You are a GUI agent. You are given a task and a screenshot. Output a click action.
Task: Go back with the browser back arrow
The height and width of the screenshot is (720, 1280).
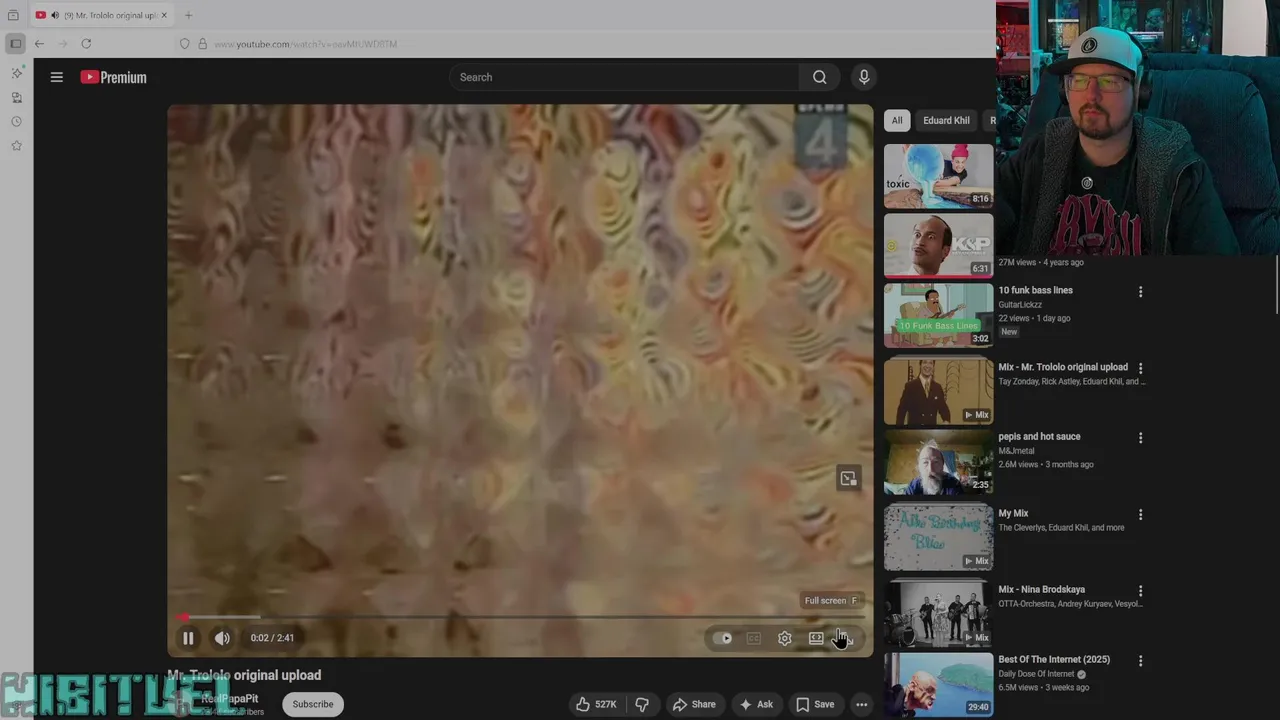(x=39, y=44)
